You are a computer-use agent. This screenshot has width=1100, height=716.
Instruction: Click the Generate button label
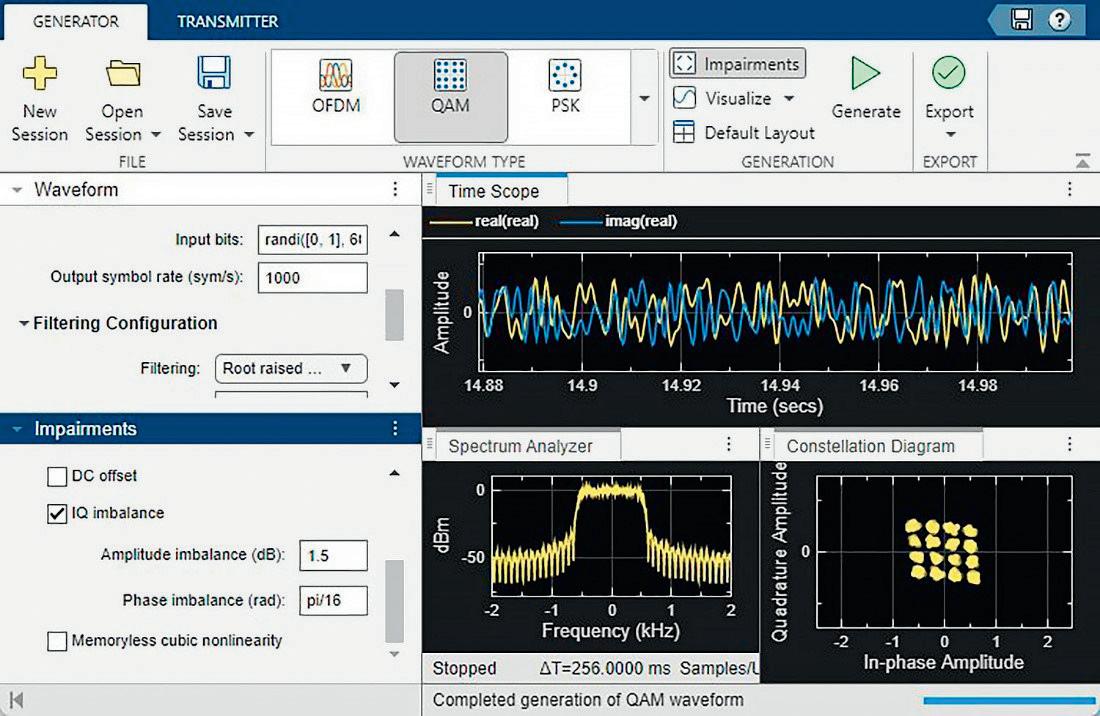tap(866, 111)
